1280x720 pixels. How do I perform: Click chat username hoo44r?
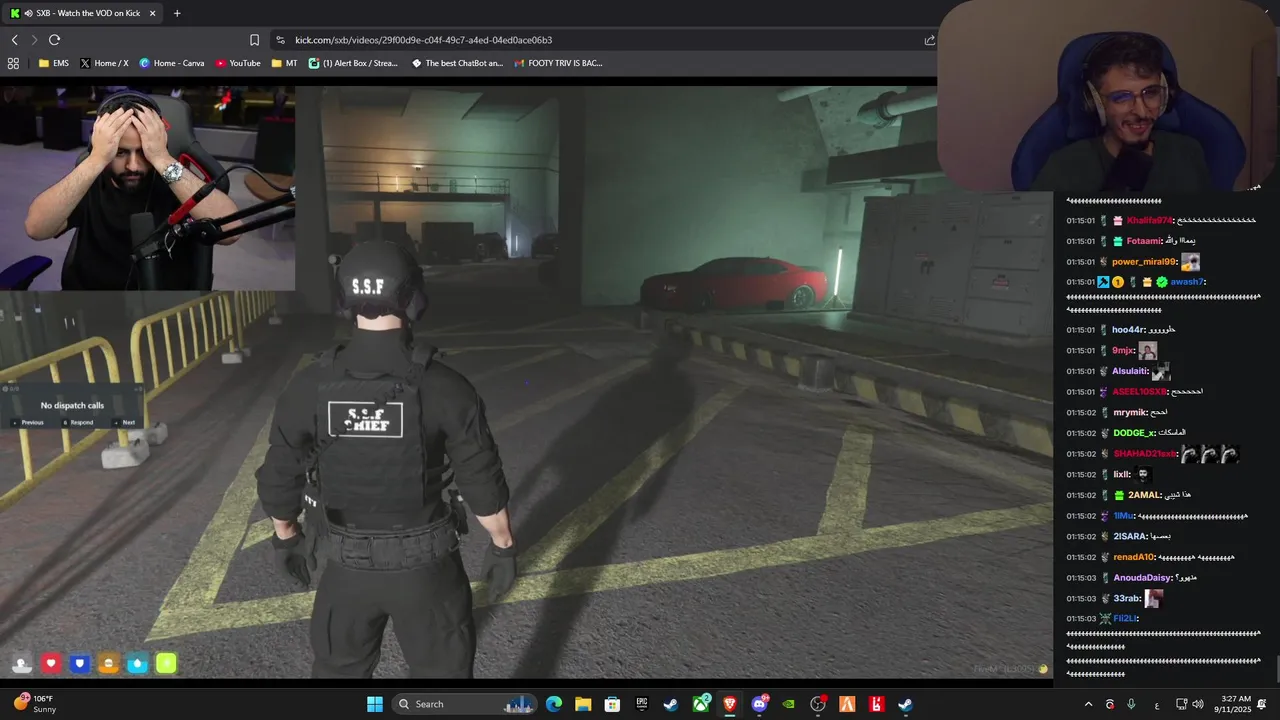(1127, 330)
